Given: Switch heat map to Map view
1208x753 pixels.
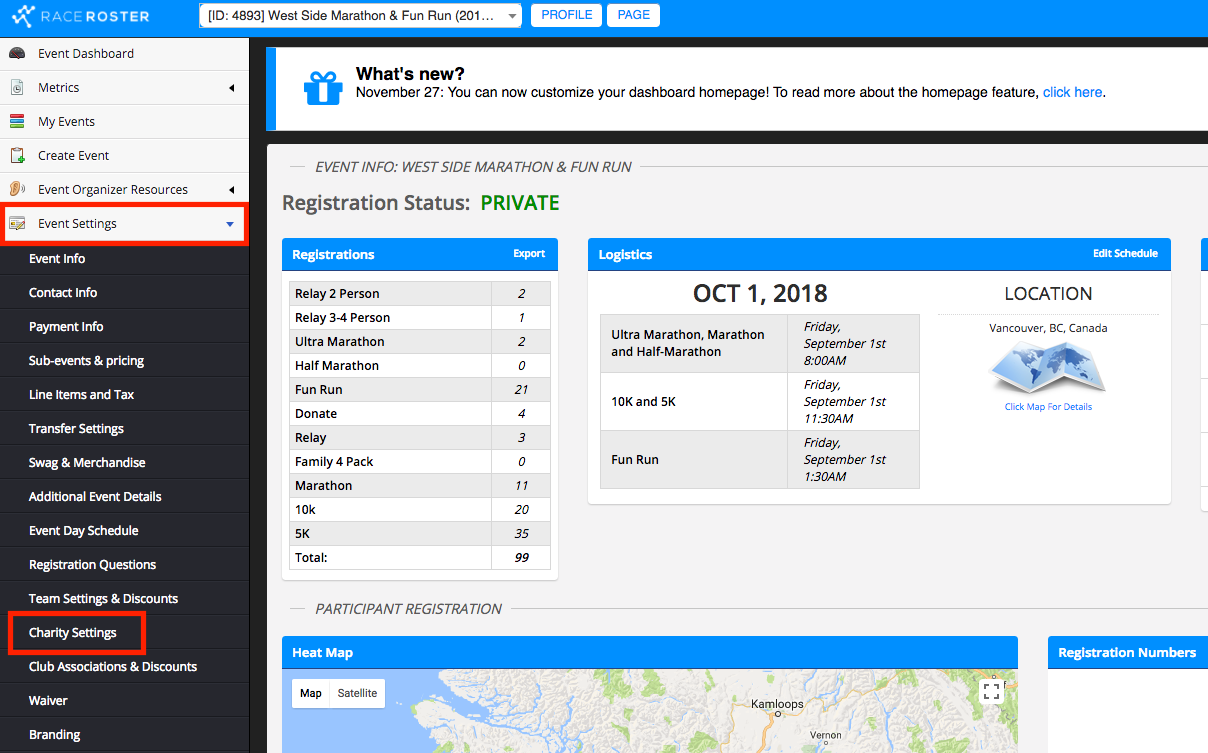Looking at the screenshot, I should click(311, 693).
